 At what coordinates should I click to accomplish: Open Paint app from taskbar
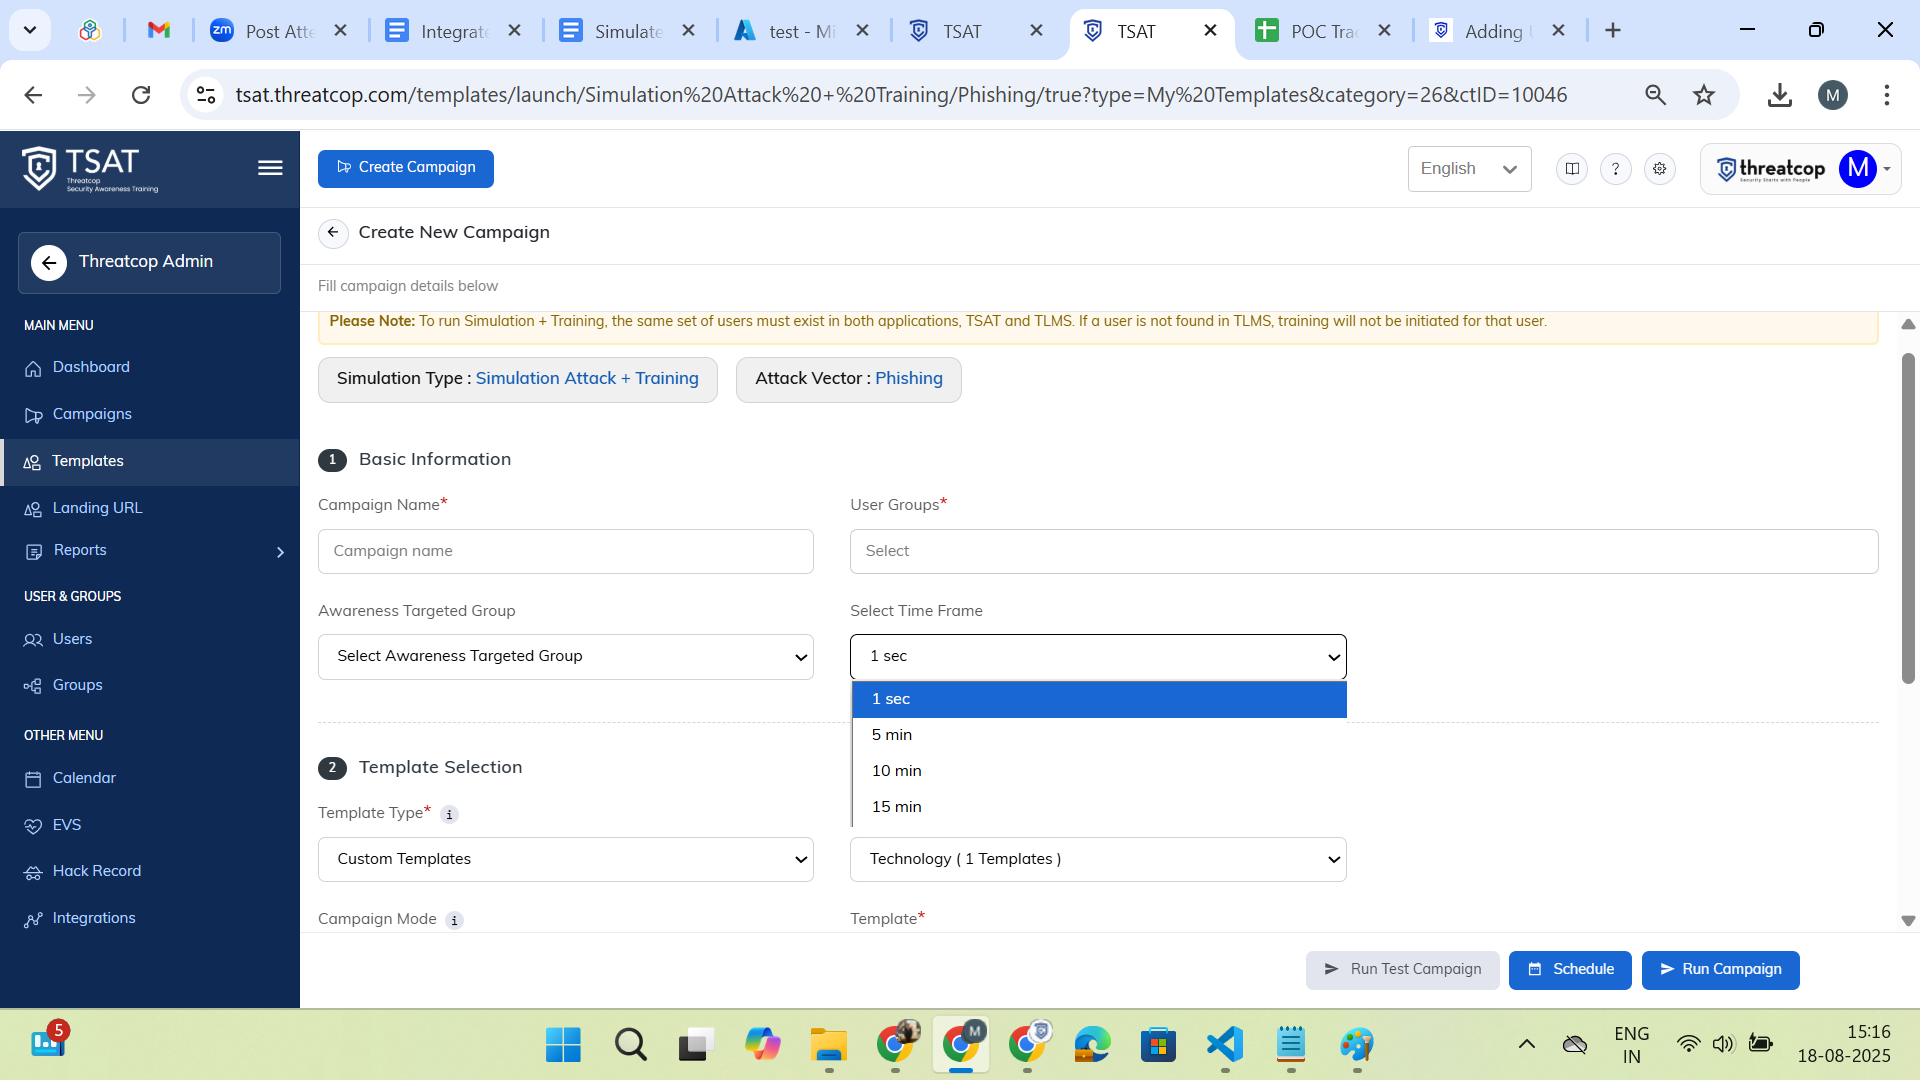click(x=1357, y=1045)
